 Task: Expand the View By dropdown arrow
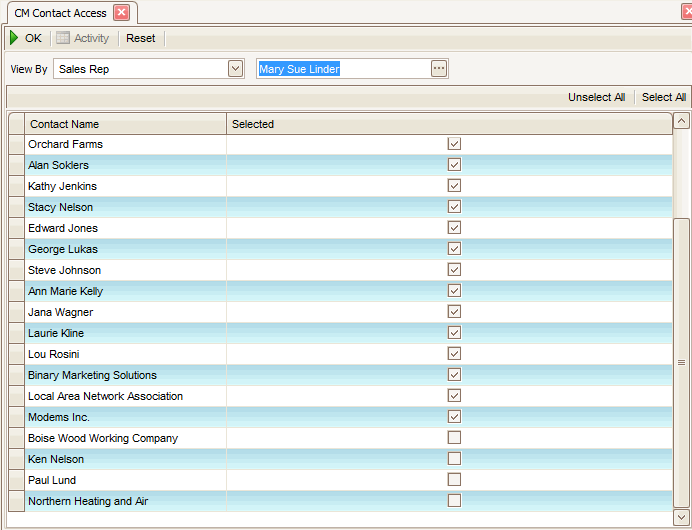236,69
